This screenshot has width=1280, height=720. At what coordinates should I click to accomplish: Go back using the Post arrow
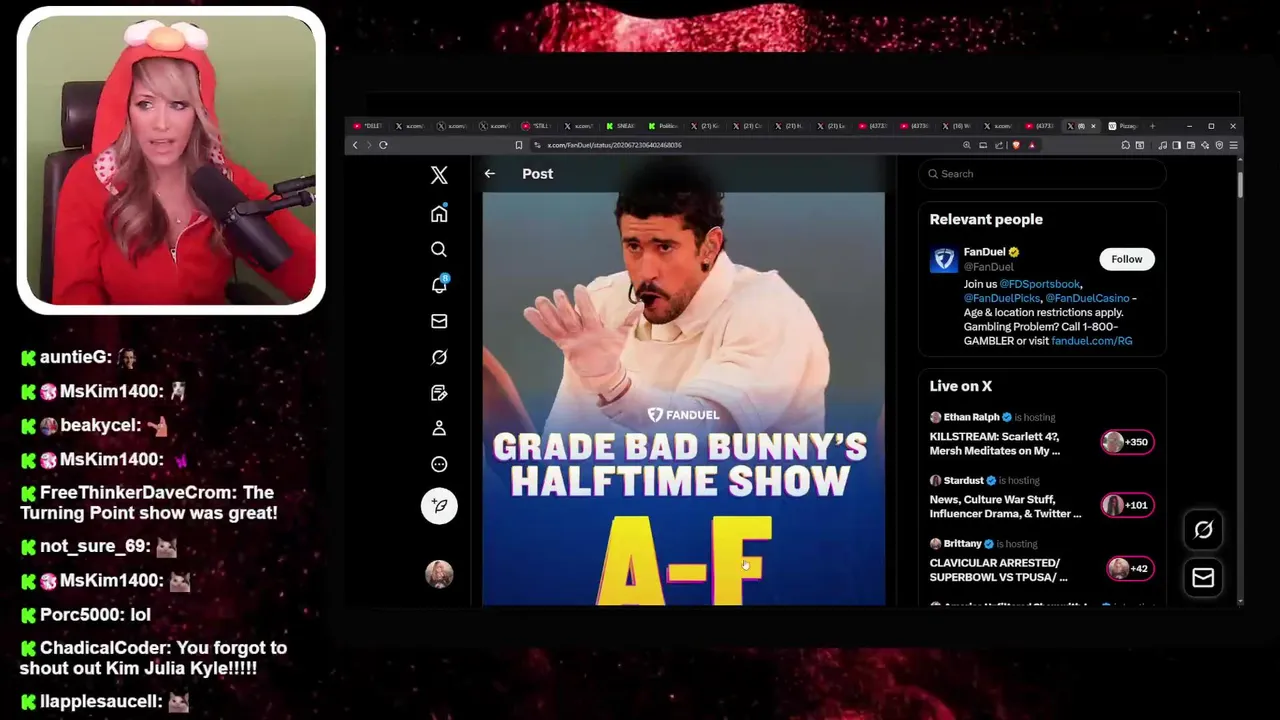pyautogui.click(x=490, y=174)
